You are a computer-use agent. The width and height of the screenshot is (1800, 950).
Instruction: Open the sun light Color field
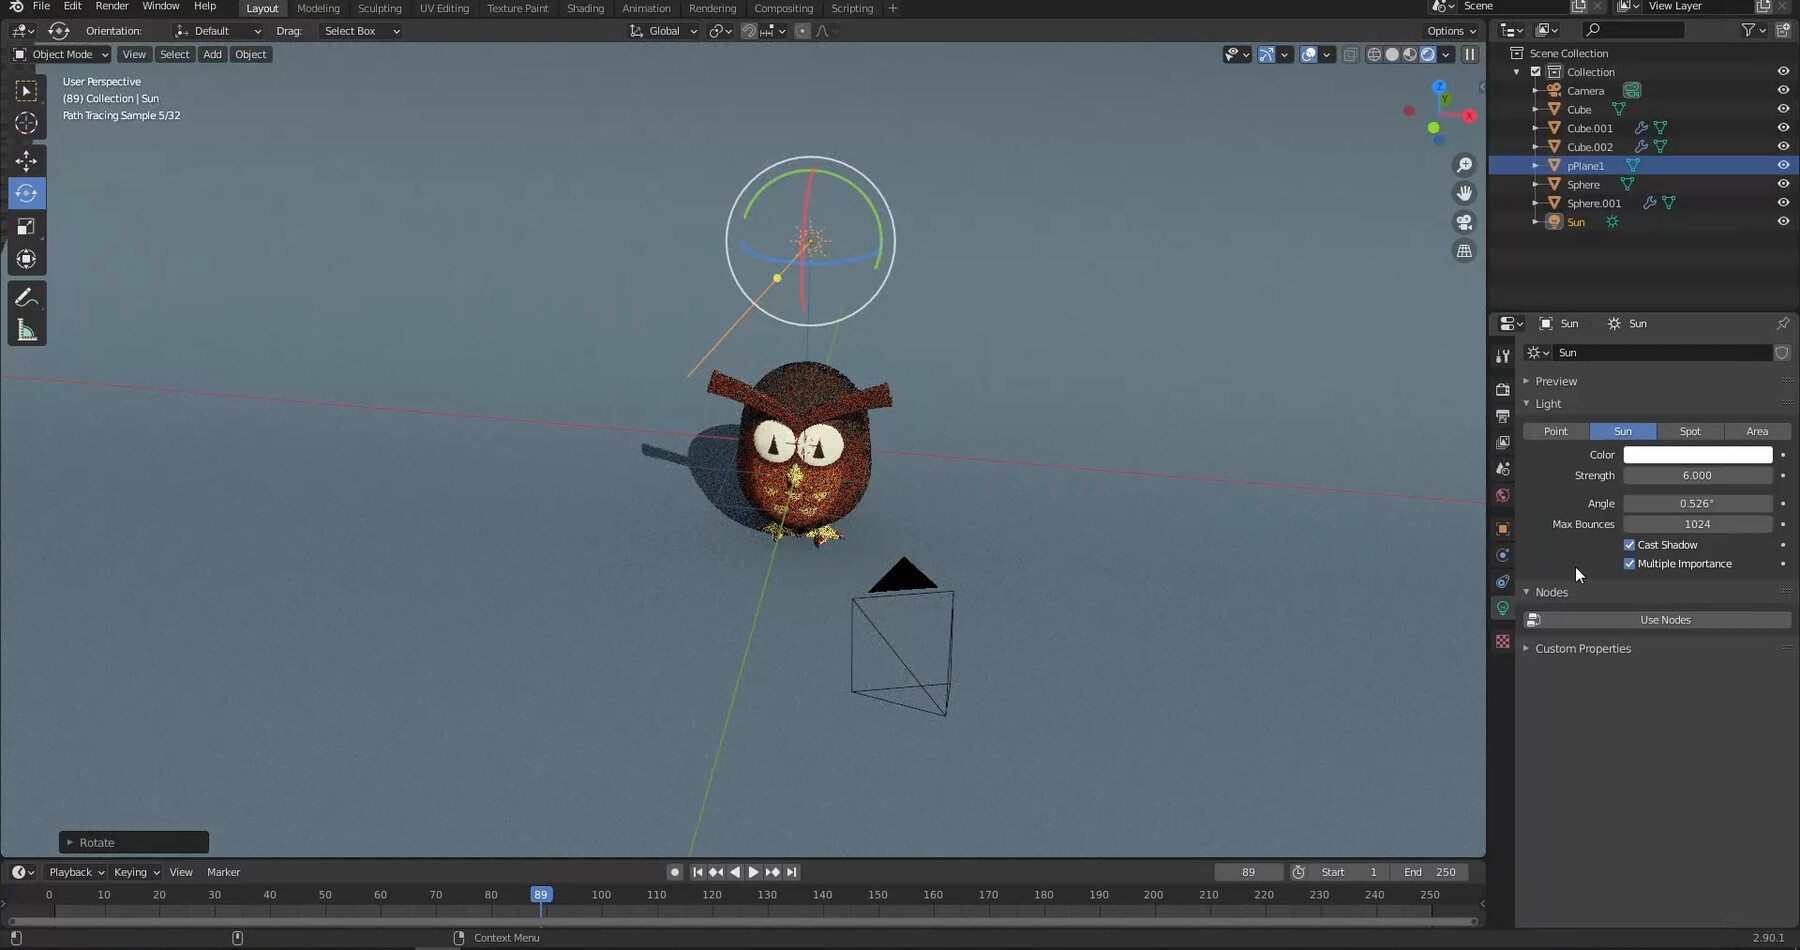[x=1698, y=455]
